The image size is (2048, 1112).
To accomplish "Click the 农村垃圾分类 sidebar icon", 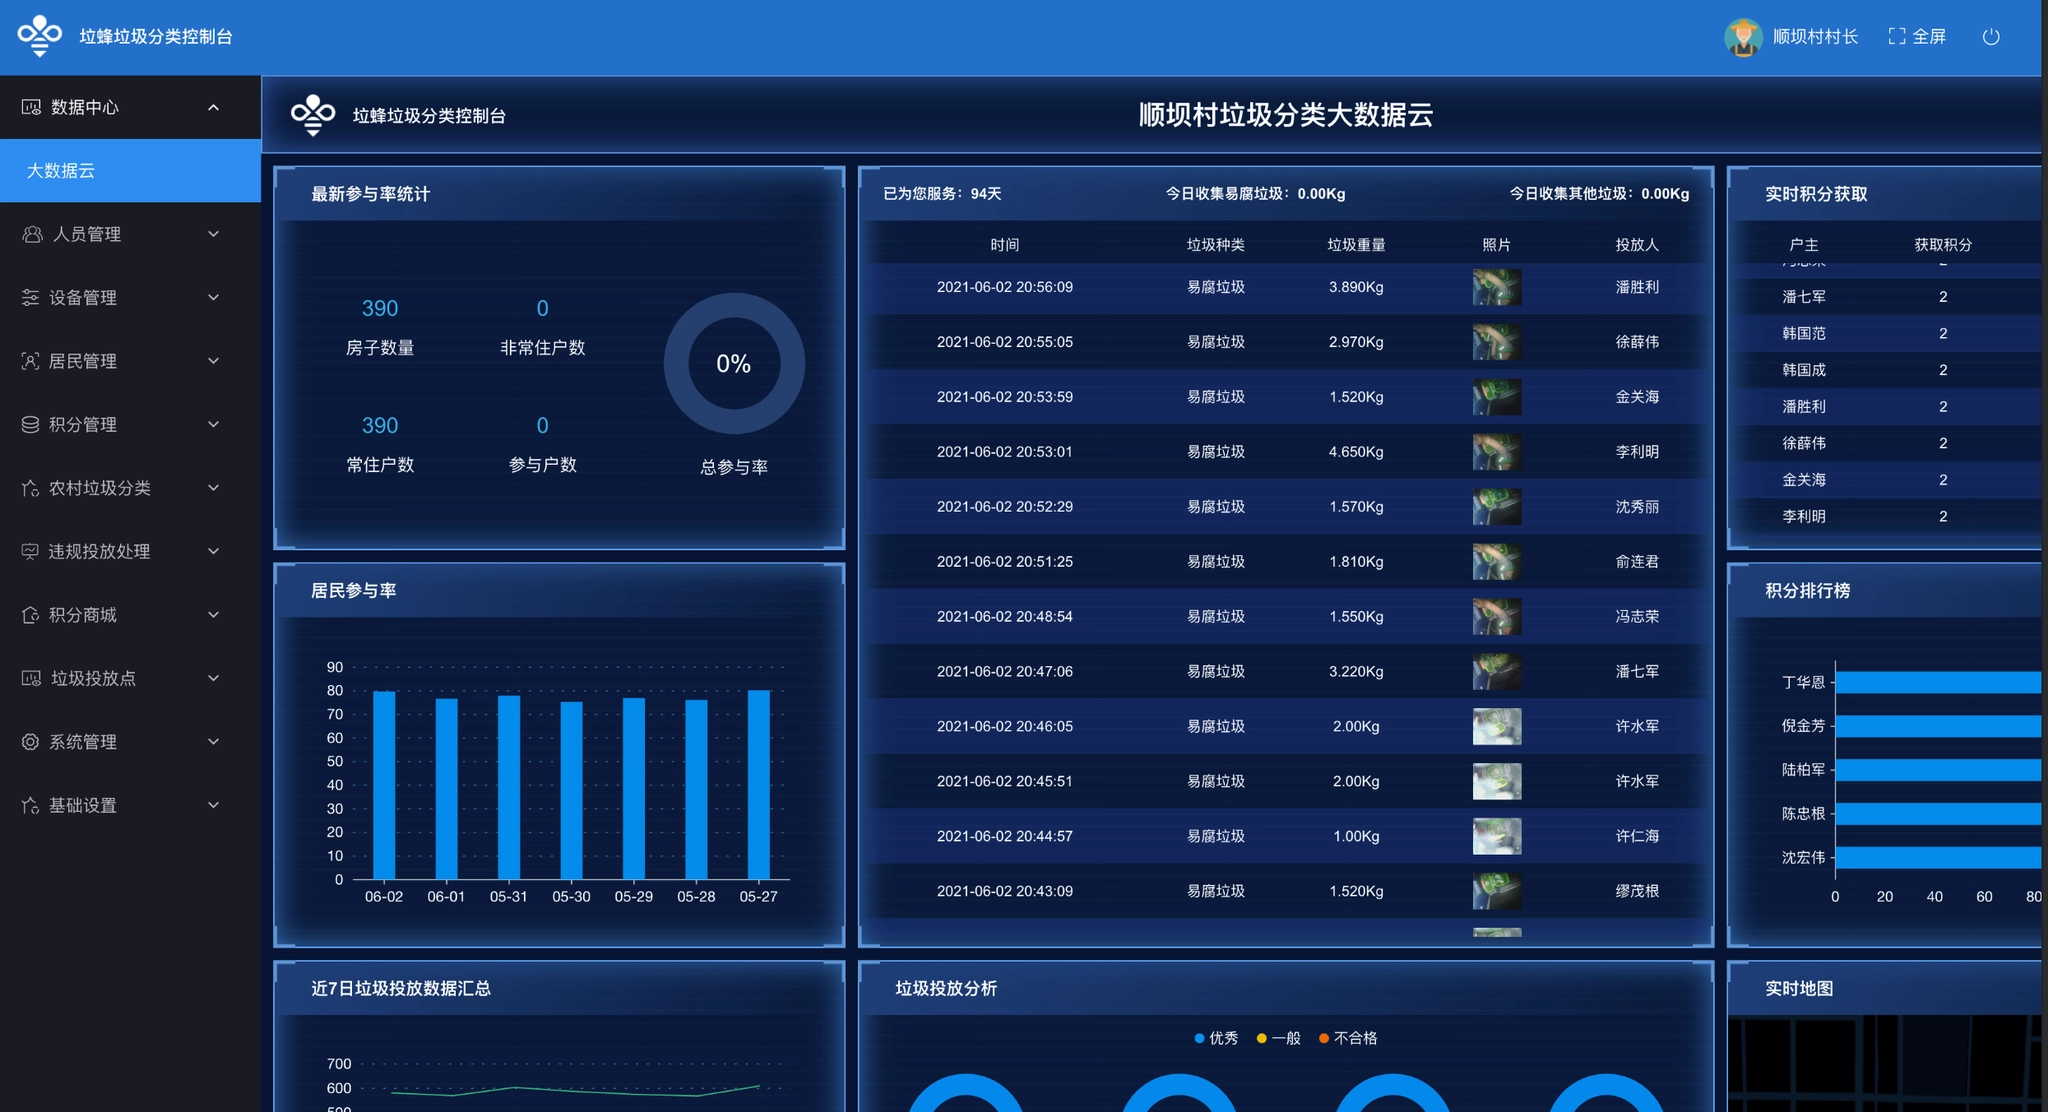I will [x=31, y=488].
